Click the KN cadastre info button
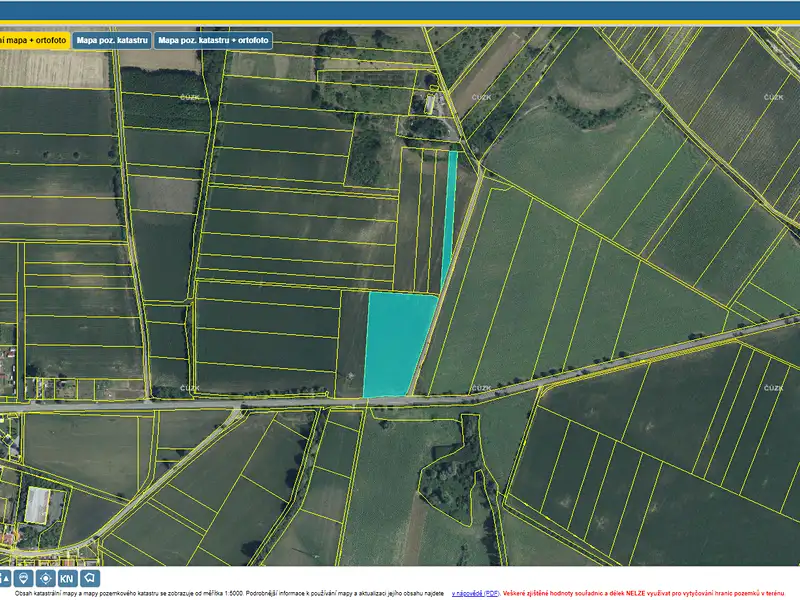The width and height of the screenshot is (800, 600). (67, 578)
